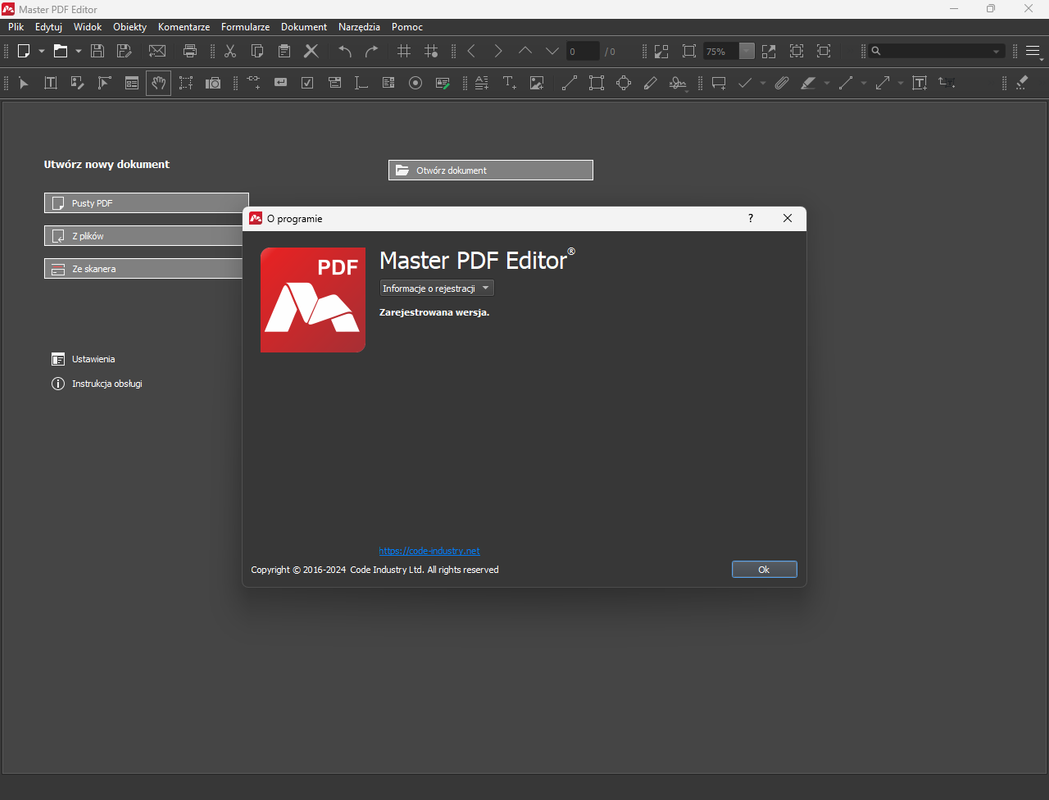Open the Dokument menu
This screenshot has height=800, width=1049.
[304, 27]
